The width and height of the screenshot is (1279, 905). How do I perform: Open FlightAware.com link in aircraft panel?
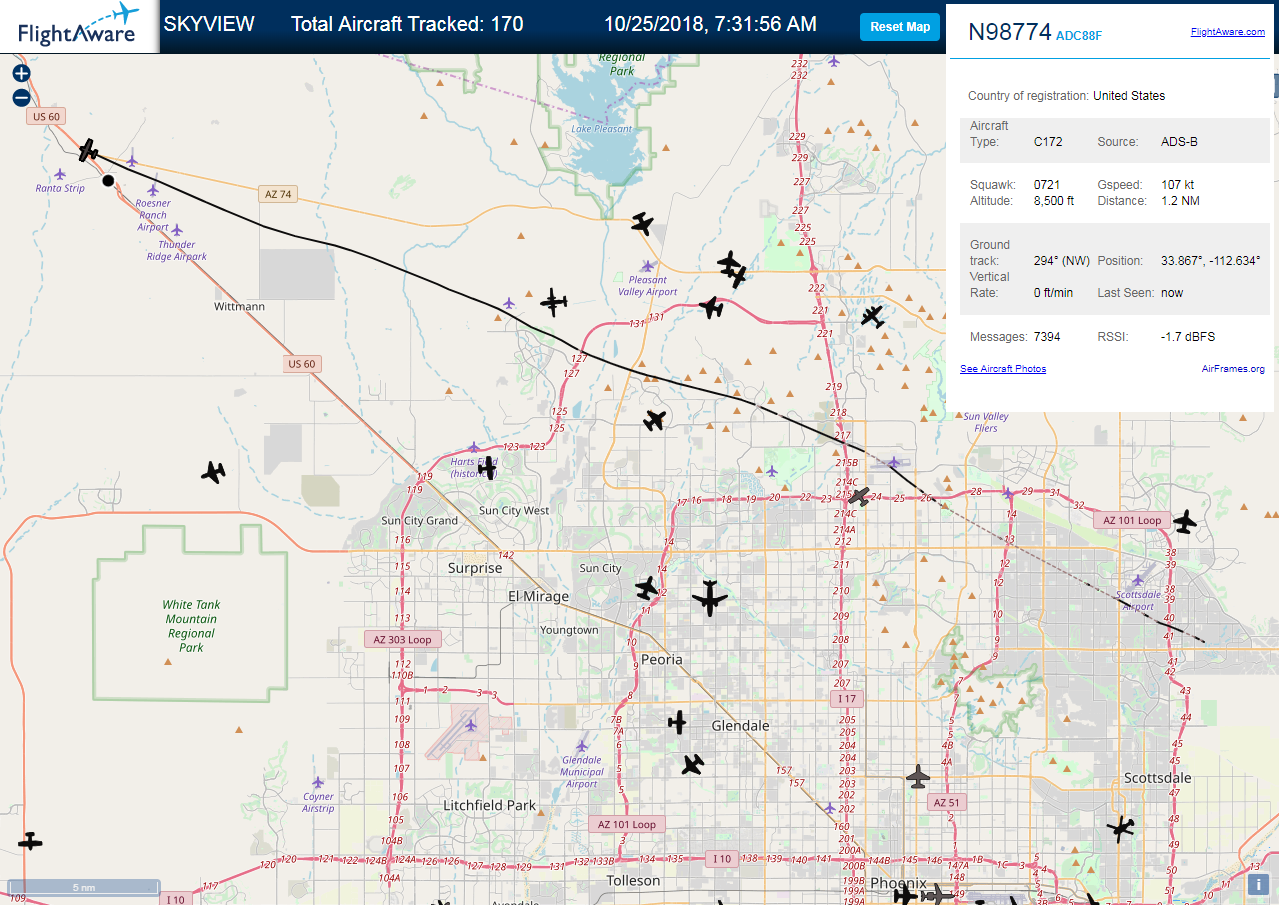point(1227,32)
